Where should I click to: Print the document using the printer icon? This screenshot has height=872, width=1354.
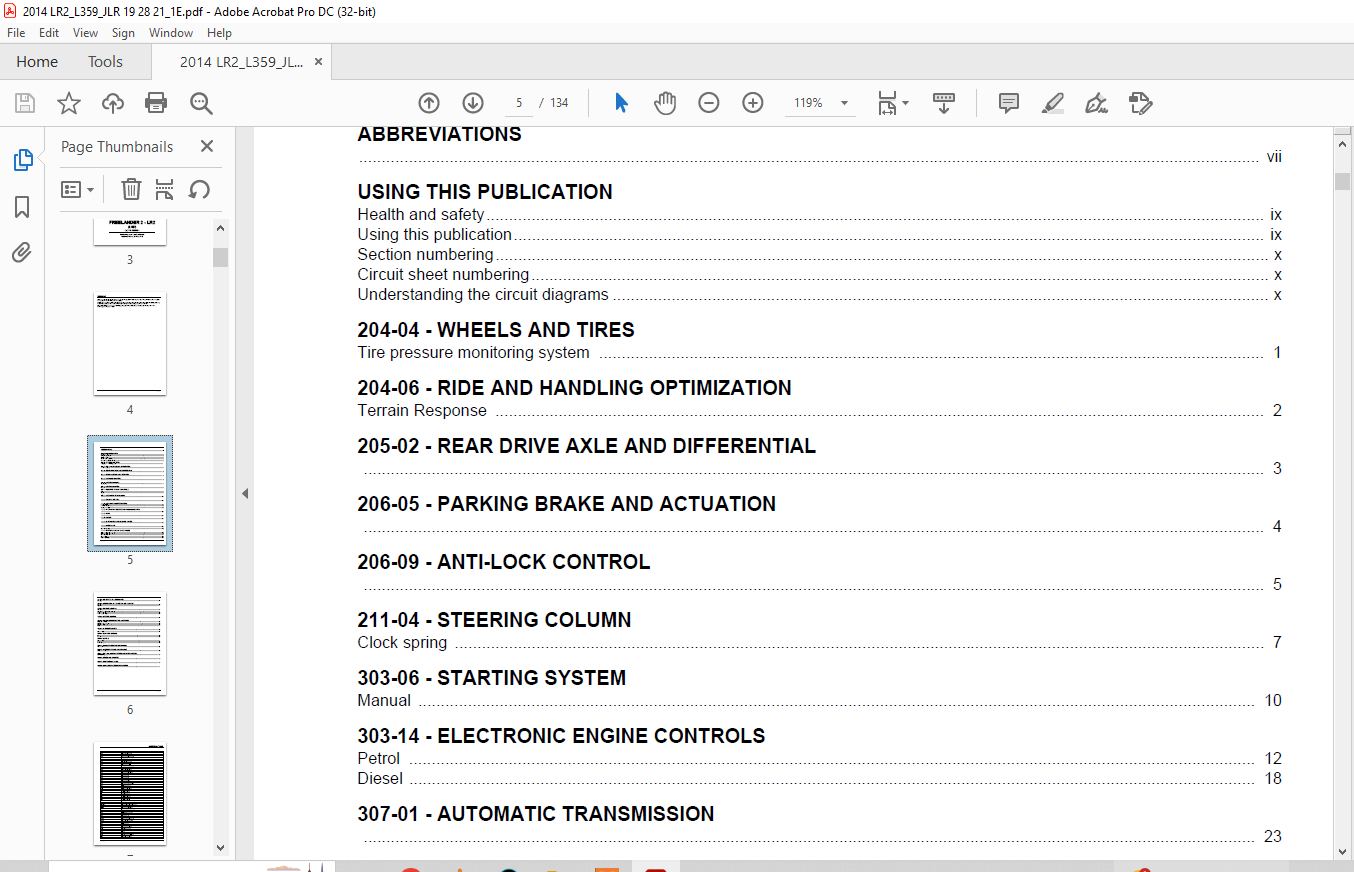156,103
